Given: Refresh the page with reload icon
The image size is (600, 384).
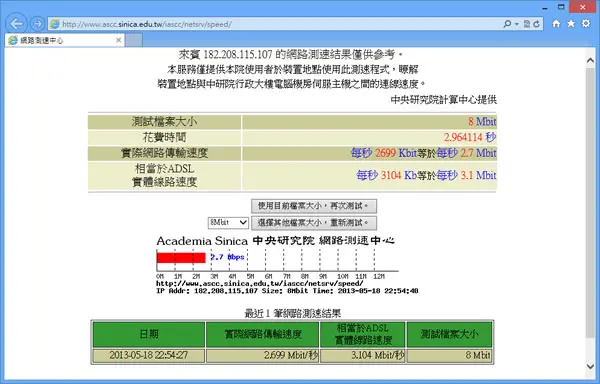Looking at the screenshot, I should click(536, 24).
